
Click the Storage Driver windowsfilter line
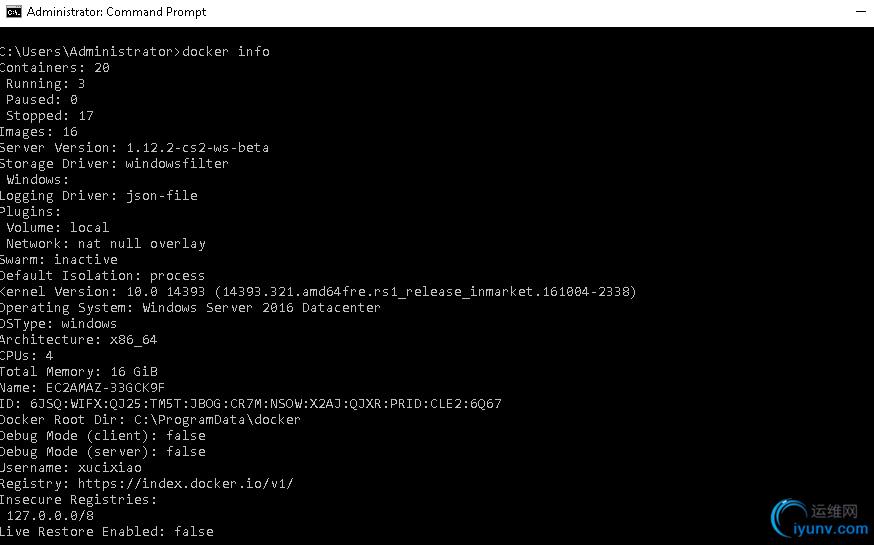pyautogui.click(x=114, y=164)
